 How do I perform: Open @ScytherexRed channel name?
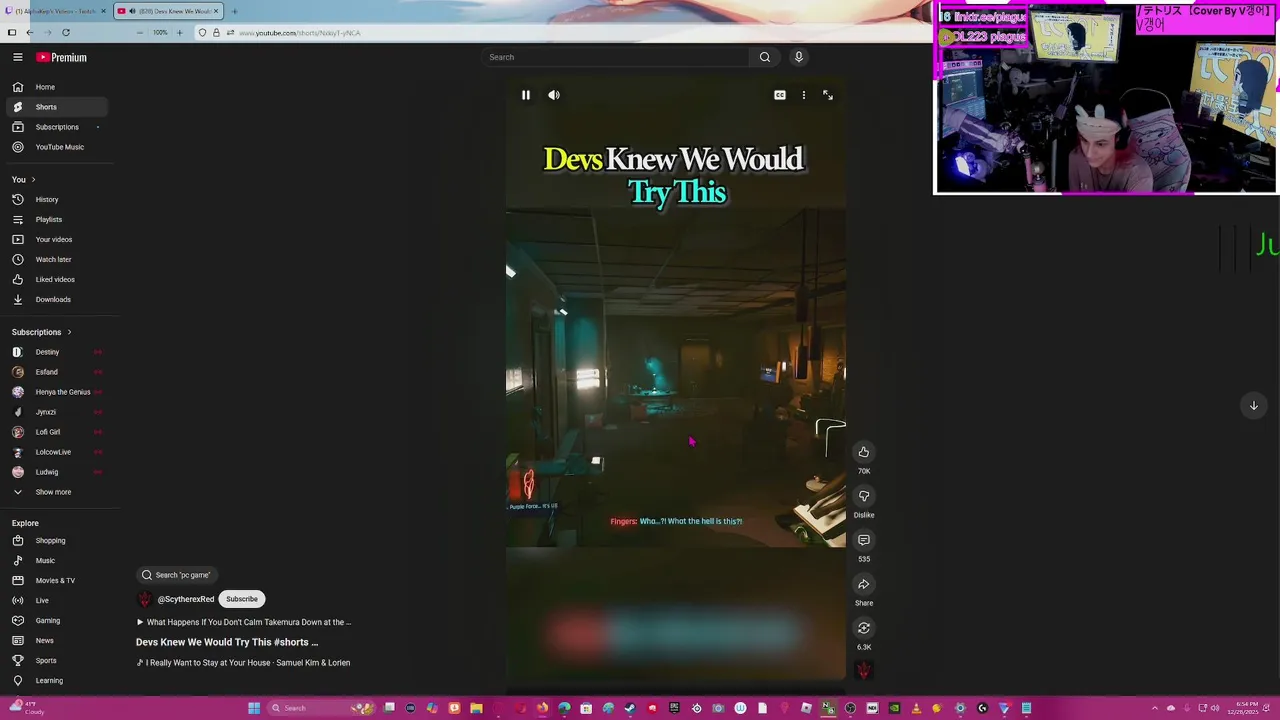(186, 599)
